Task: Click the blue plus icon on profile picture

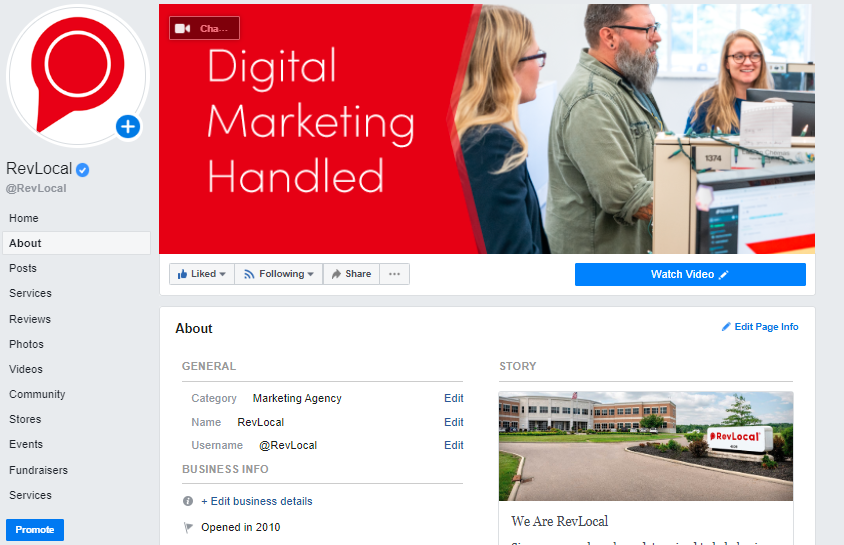Action: pyautogui.click(x=128, y=127)
